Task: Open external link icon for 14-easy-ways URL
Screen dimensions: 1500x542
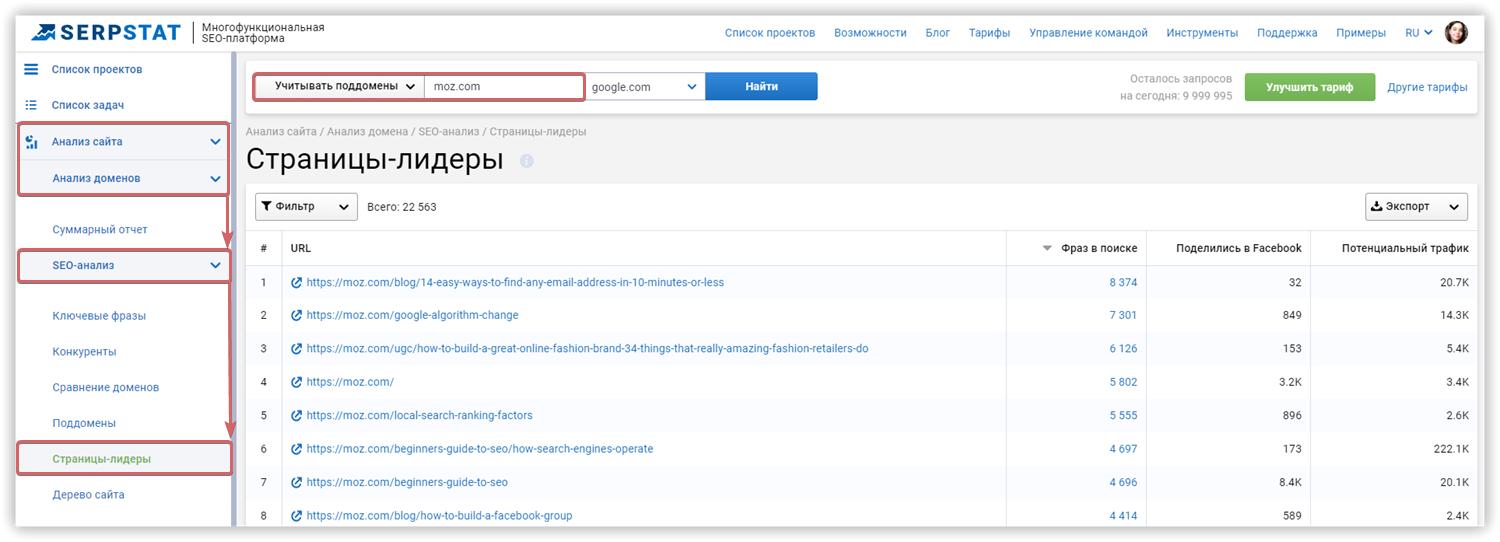Action: (x=296, y=283)
